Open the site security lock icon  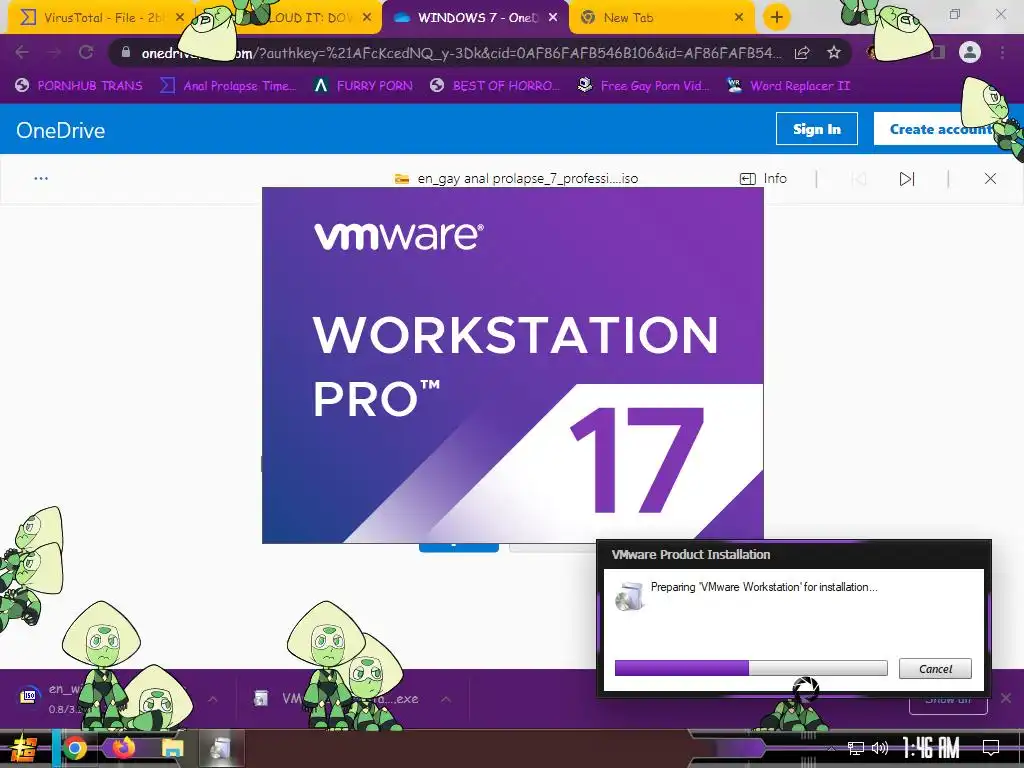(x=126, y=52)
